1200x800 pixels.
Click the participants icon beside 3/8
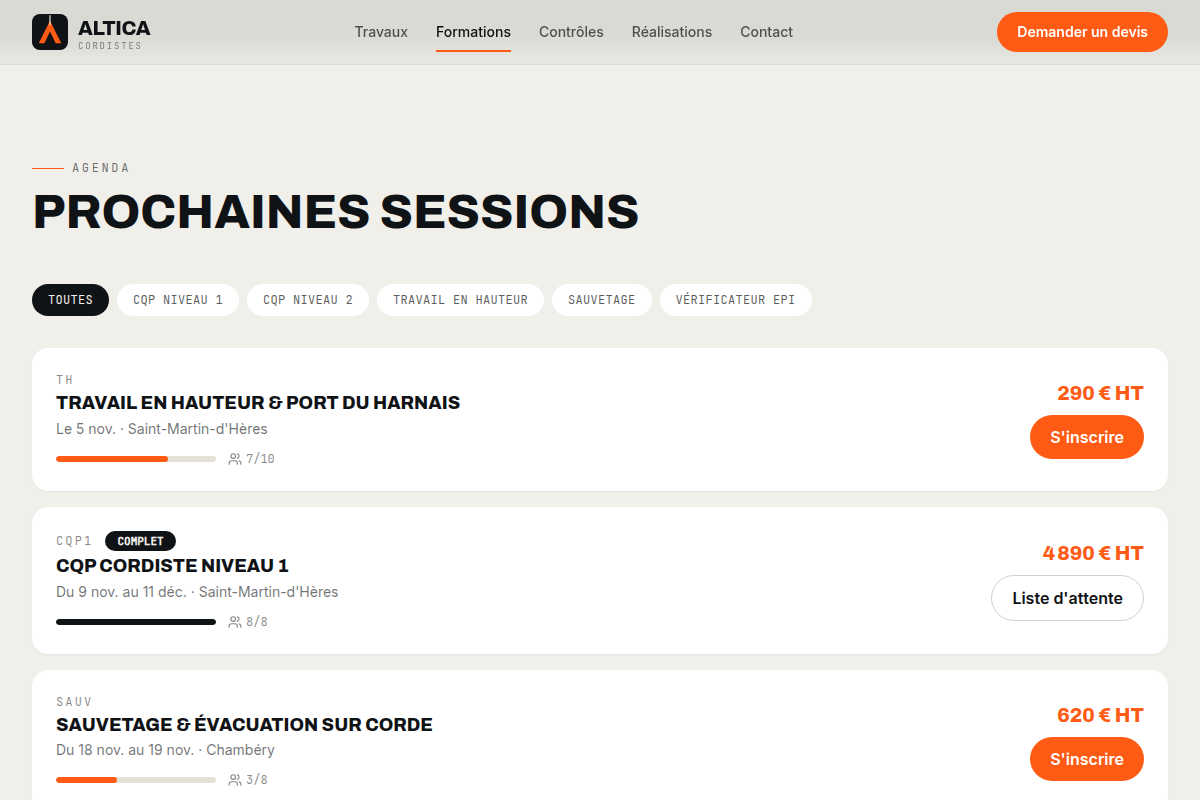[x=235, y=780]
